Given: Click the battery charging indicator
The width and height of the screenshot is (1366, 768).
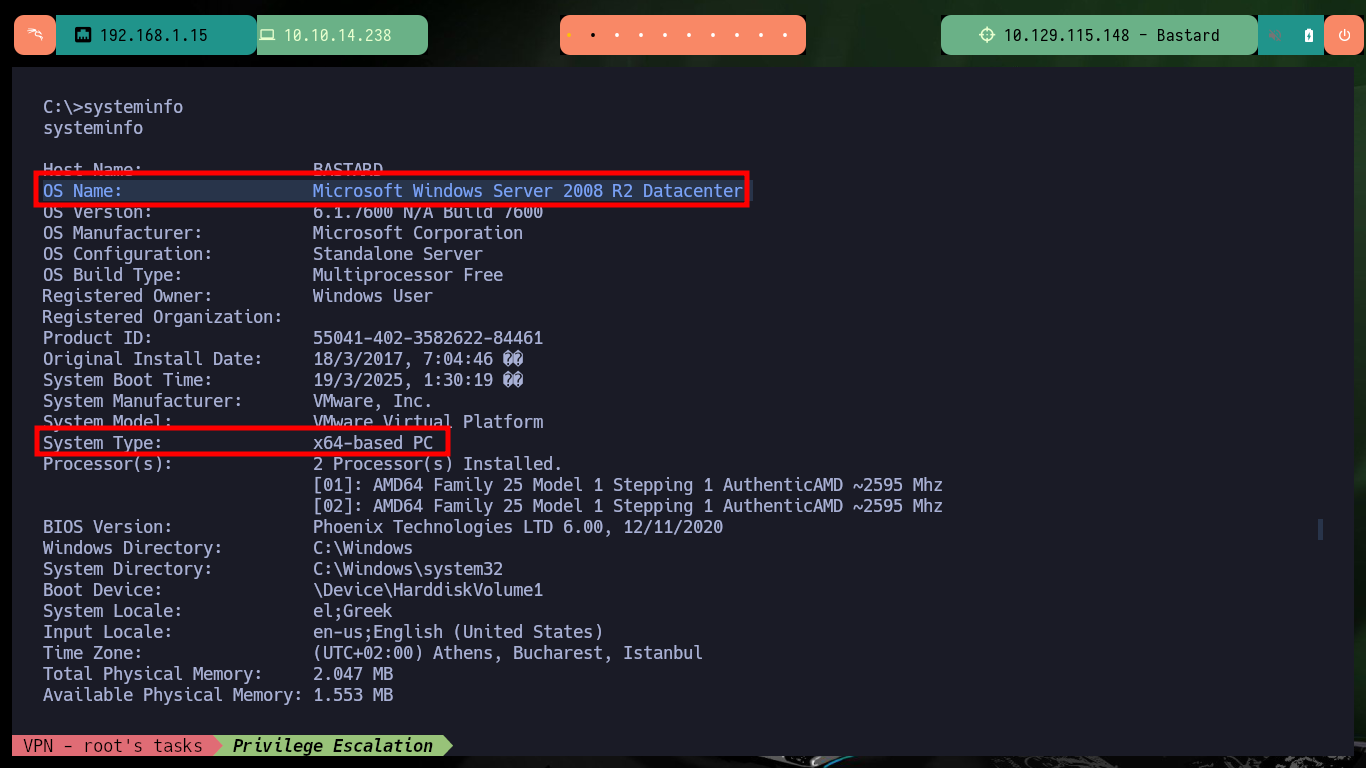Looking at the screenshot, I should tap(1309, 35).
